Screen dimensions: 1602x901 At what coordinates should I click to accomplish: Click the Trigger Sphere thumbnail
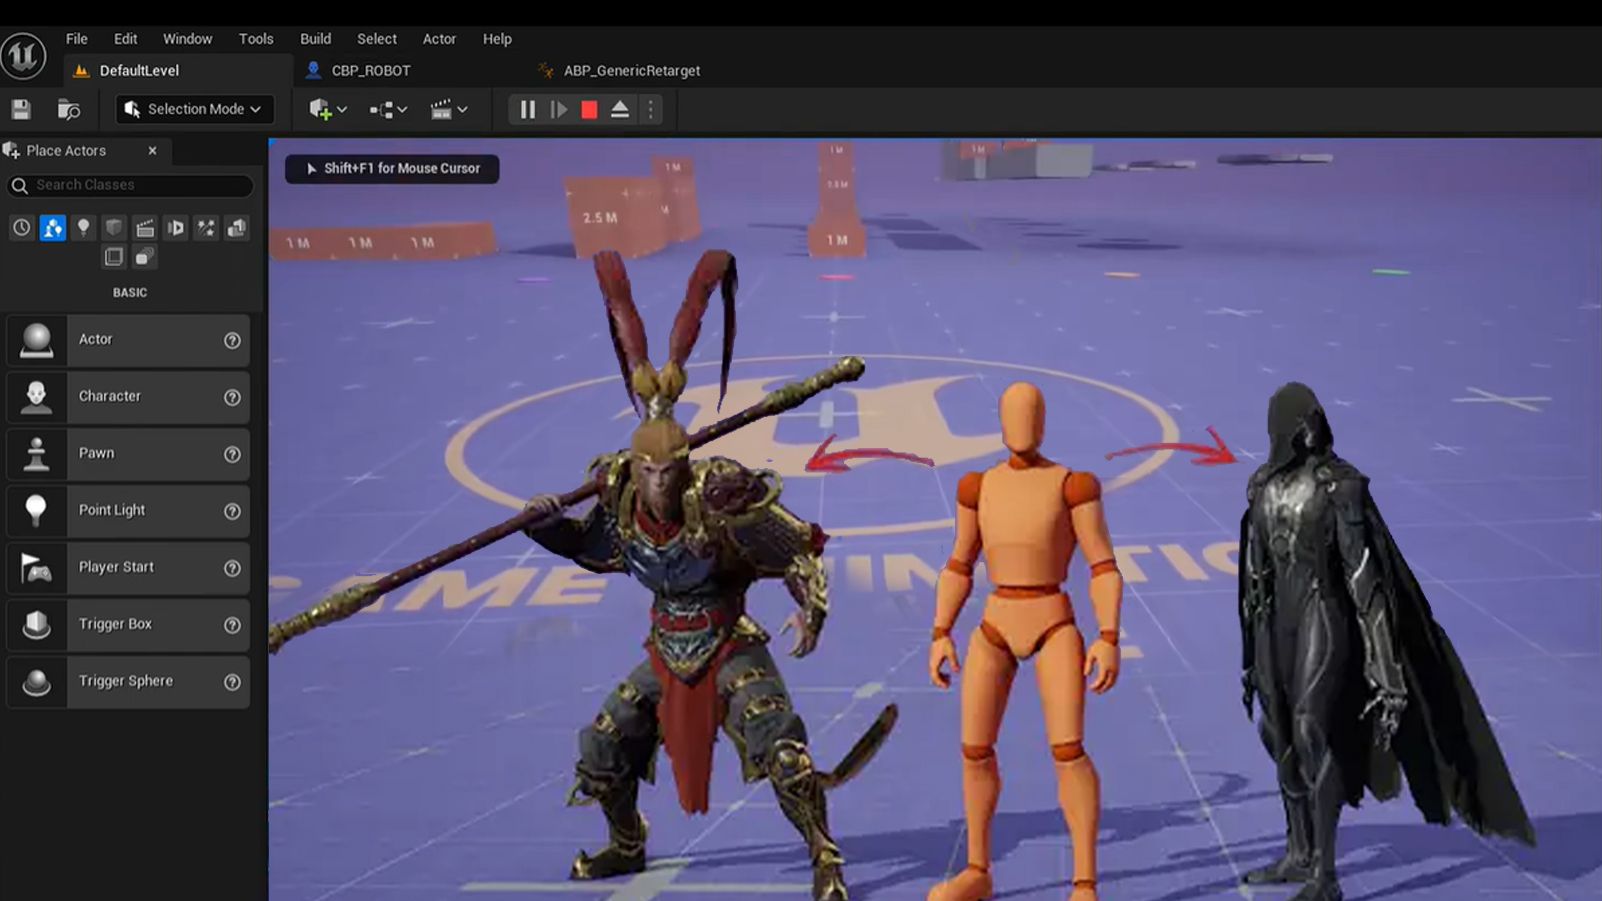37,682
